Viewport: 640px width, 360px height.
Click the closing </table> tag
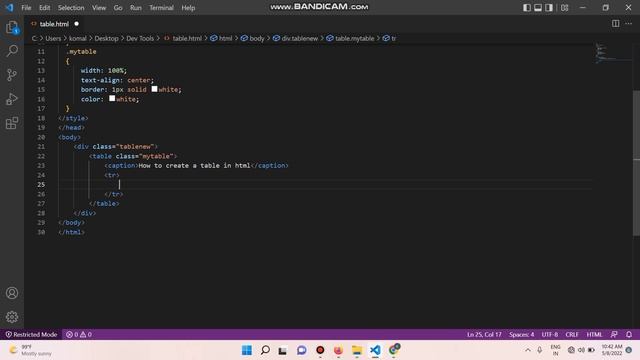pyautogui.click(x=104, y=203)
